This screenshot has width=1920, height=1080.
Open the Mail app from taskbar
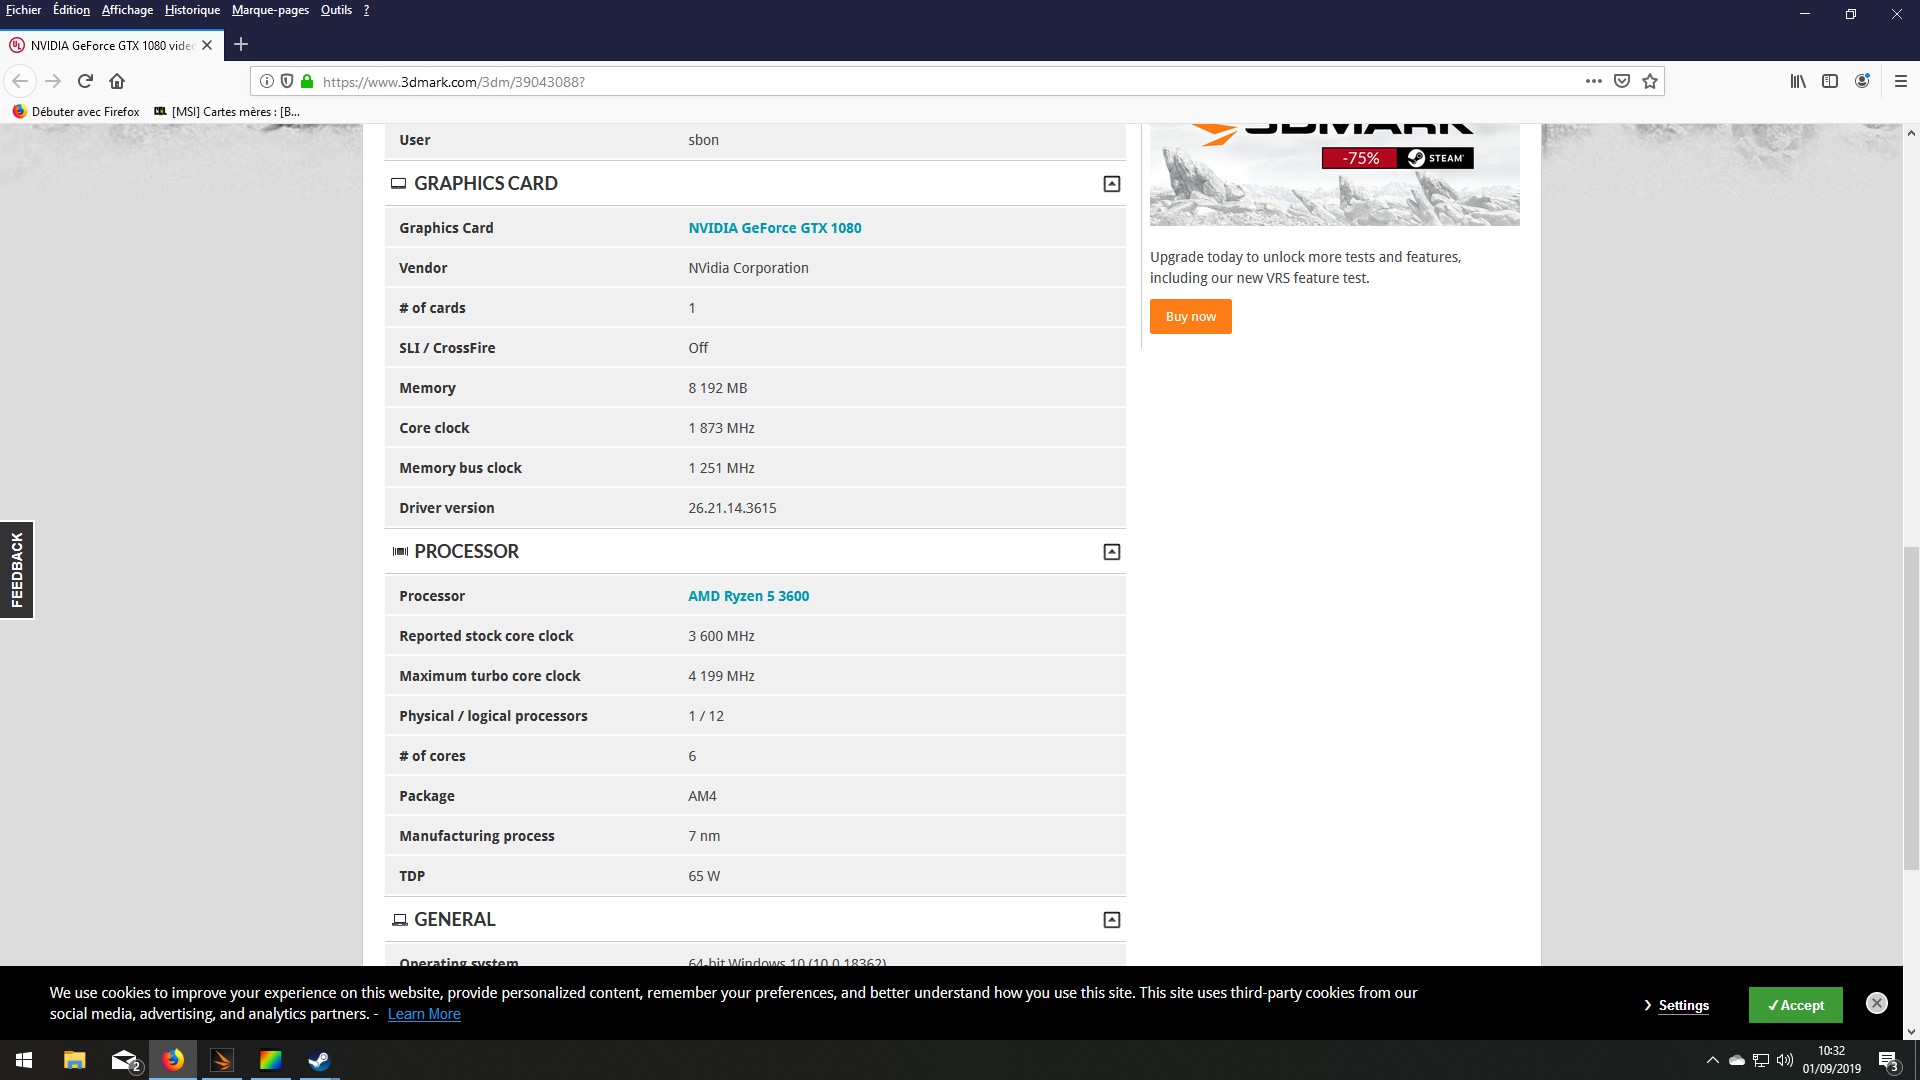pyautogui.click(x=124, y=1060)
